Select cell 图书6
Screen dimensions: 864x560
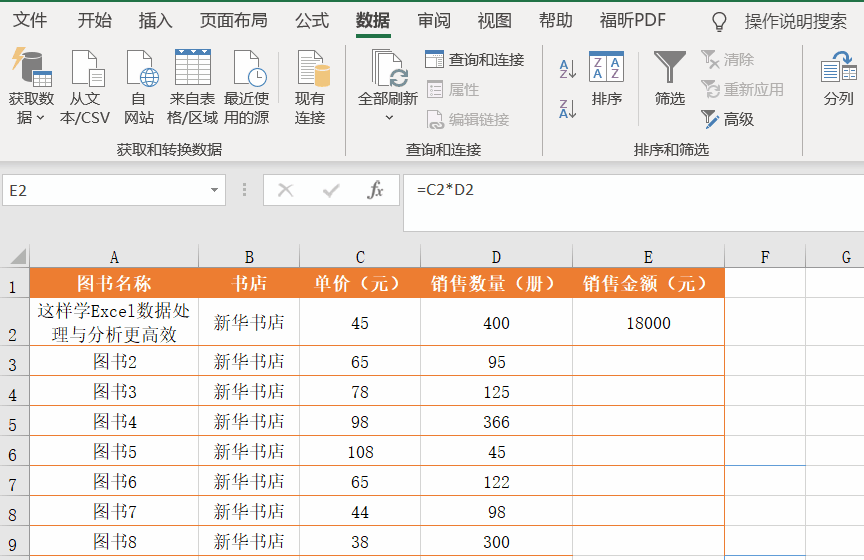[114, 481]
